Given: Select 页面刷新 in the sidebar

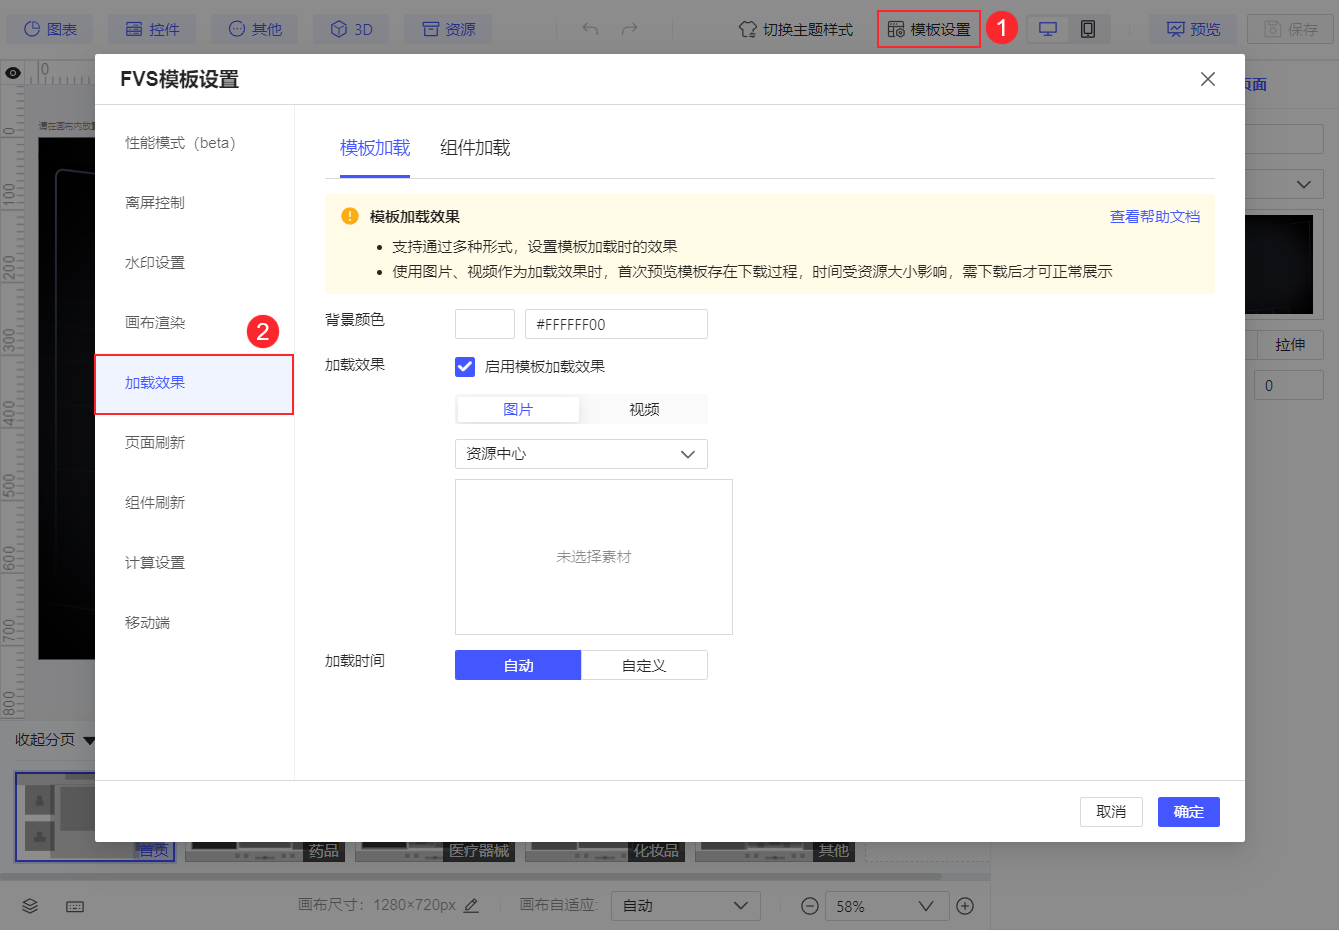Looking at the screenshot, I should click(194, 443).
